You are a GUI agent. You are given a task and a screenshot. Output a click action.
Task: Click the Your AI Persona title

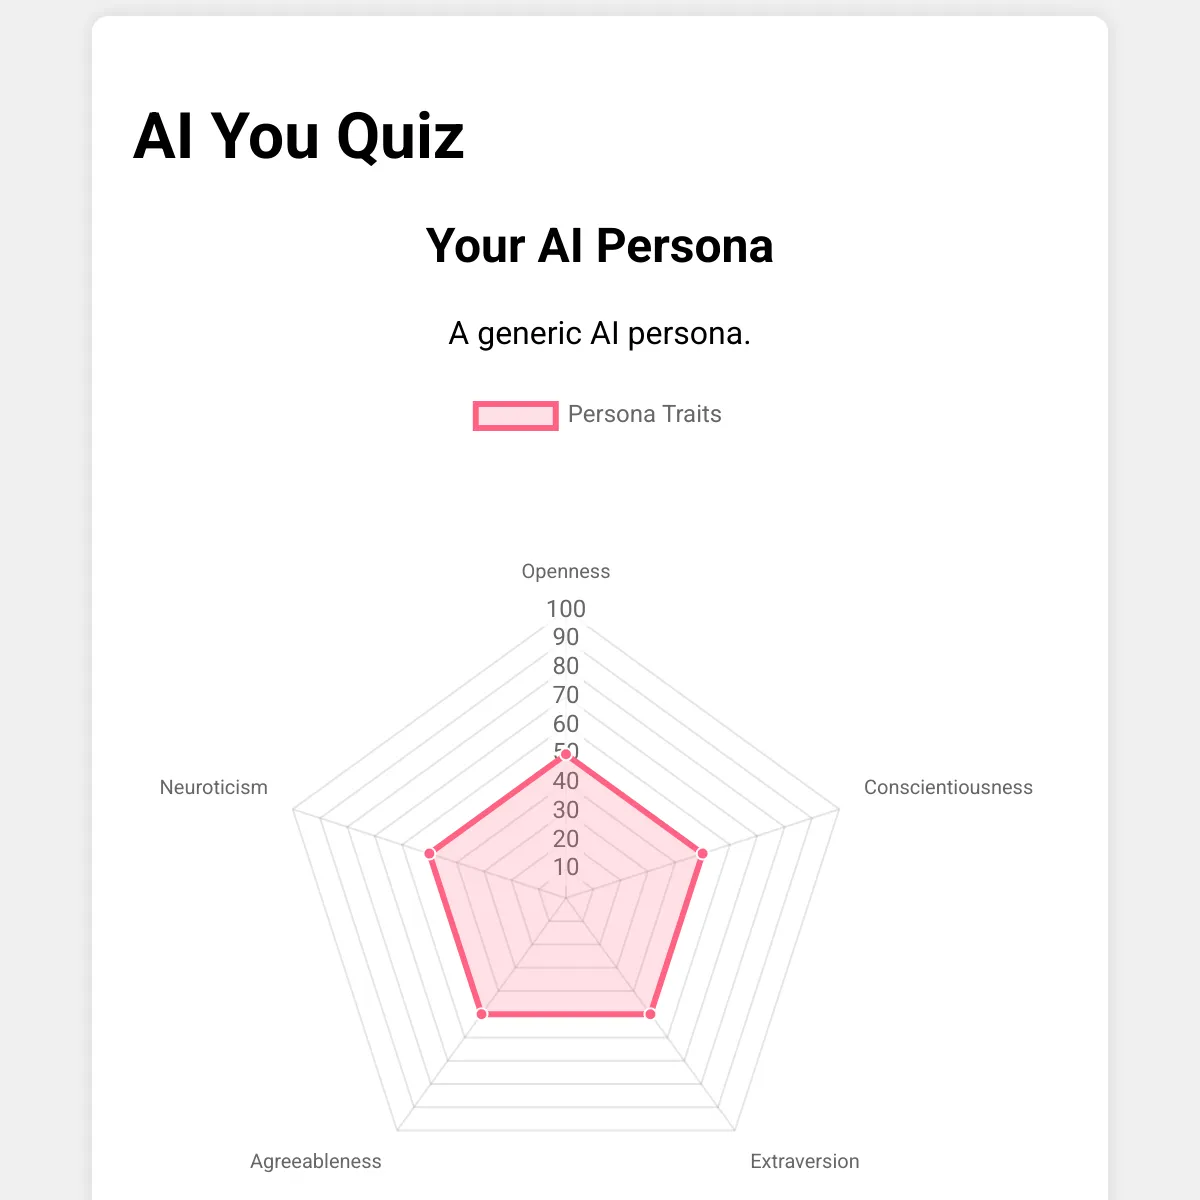[600, 246]
